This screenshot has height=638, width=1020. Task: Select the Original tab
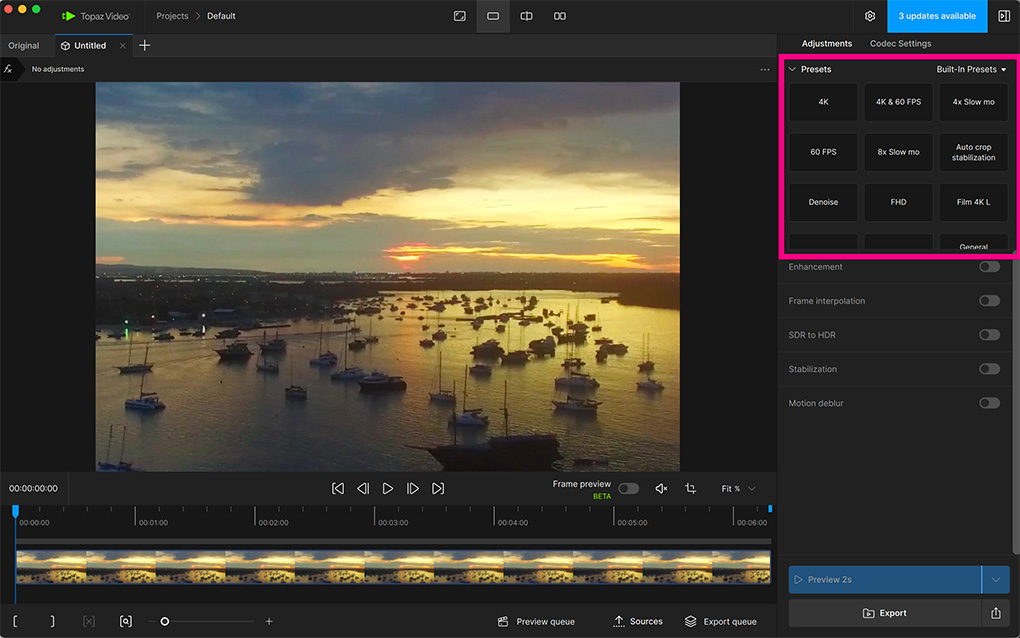23,45
